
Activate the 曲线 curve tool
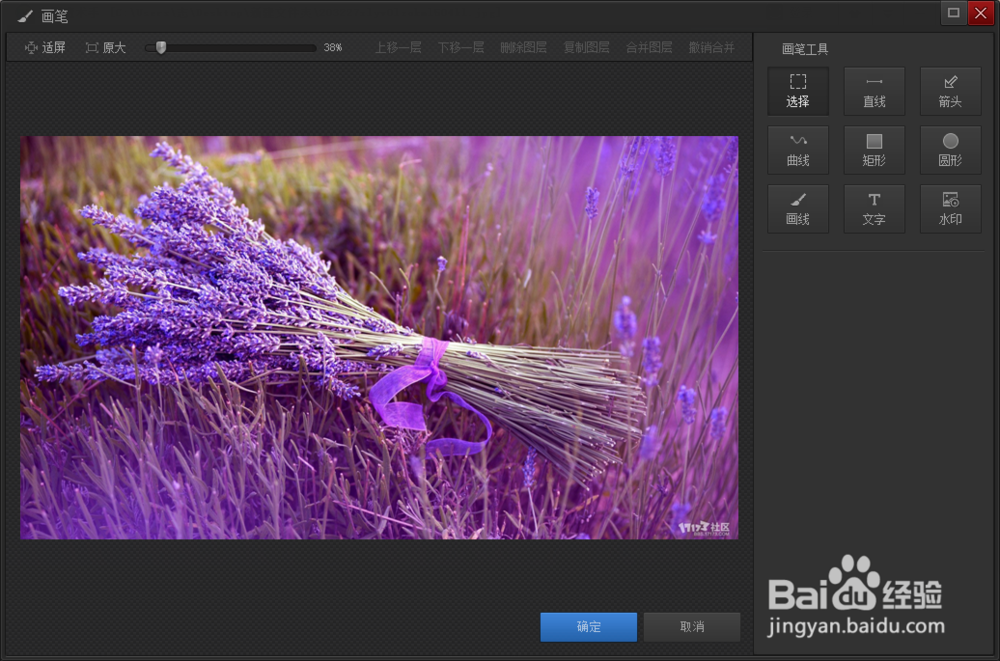coord(798,150)
